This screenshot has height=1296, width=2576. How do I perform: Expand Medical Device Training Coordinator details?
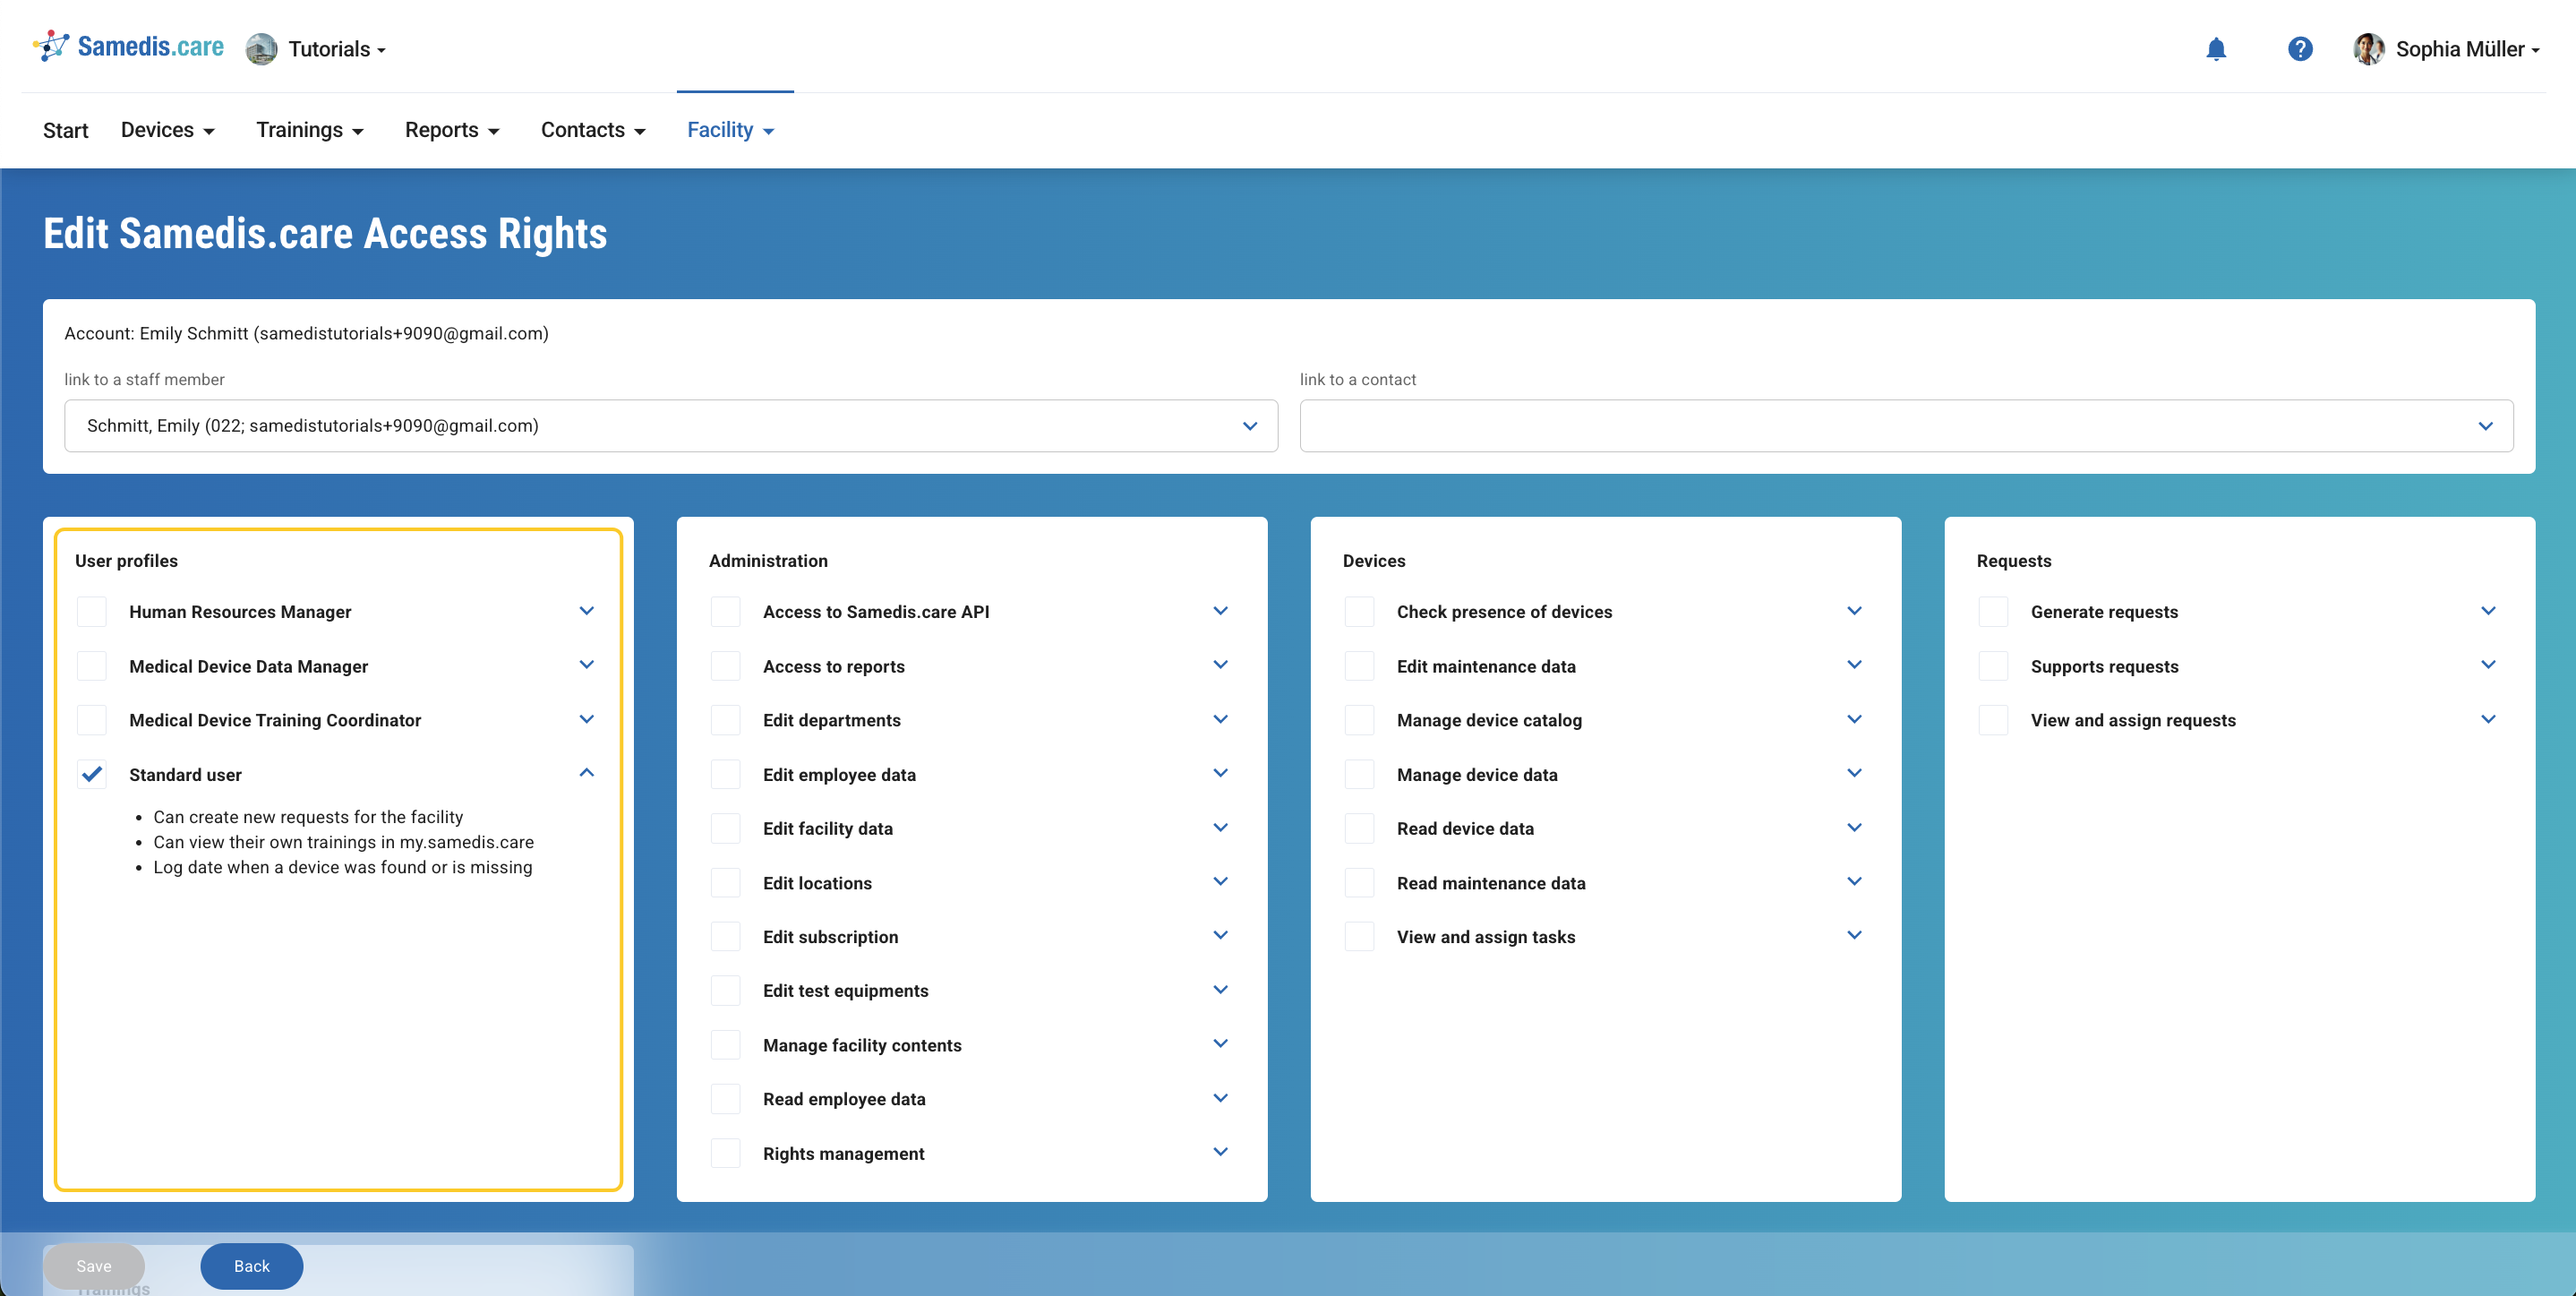pos(587,719)
